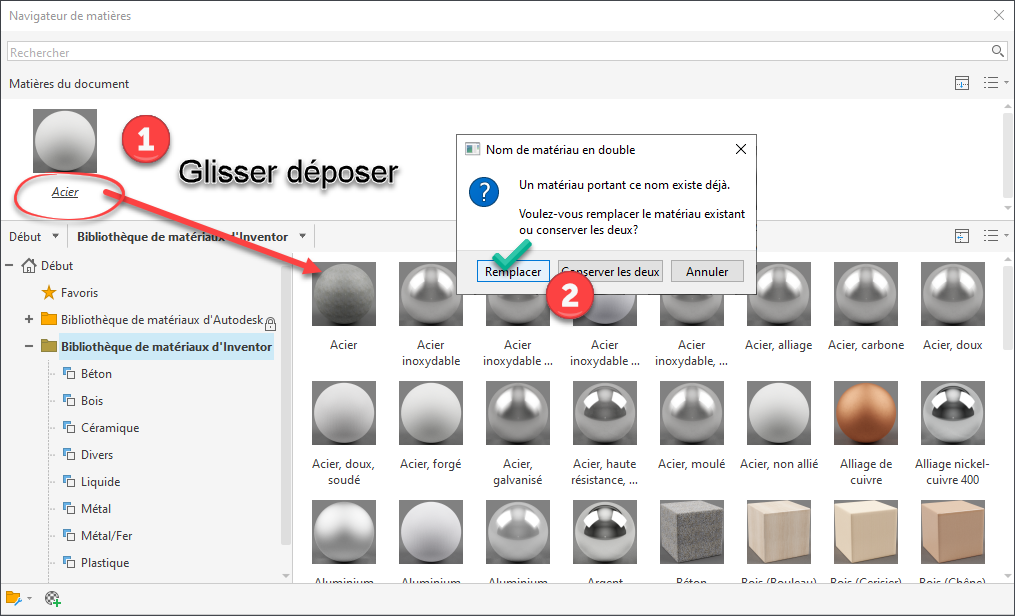The height and width of the screenshot is (616, 1015).
Task: Create new material with the plus sphere icon
Action: click(x=53, y=598)
